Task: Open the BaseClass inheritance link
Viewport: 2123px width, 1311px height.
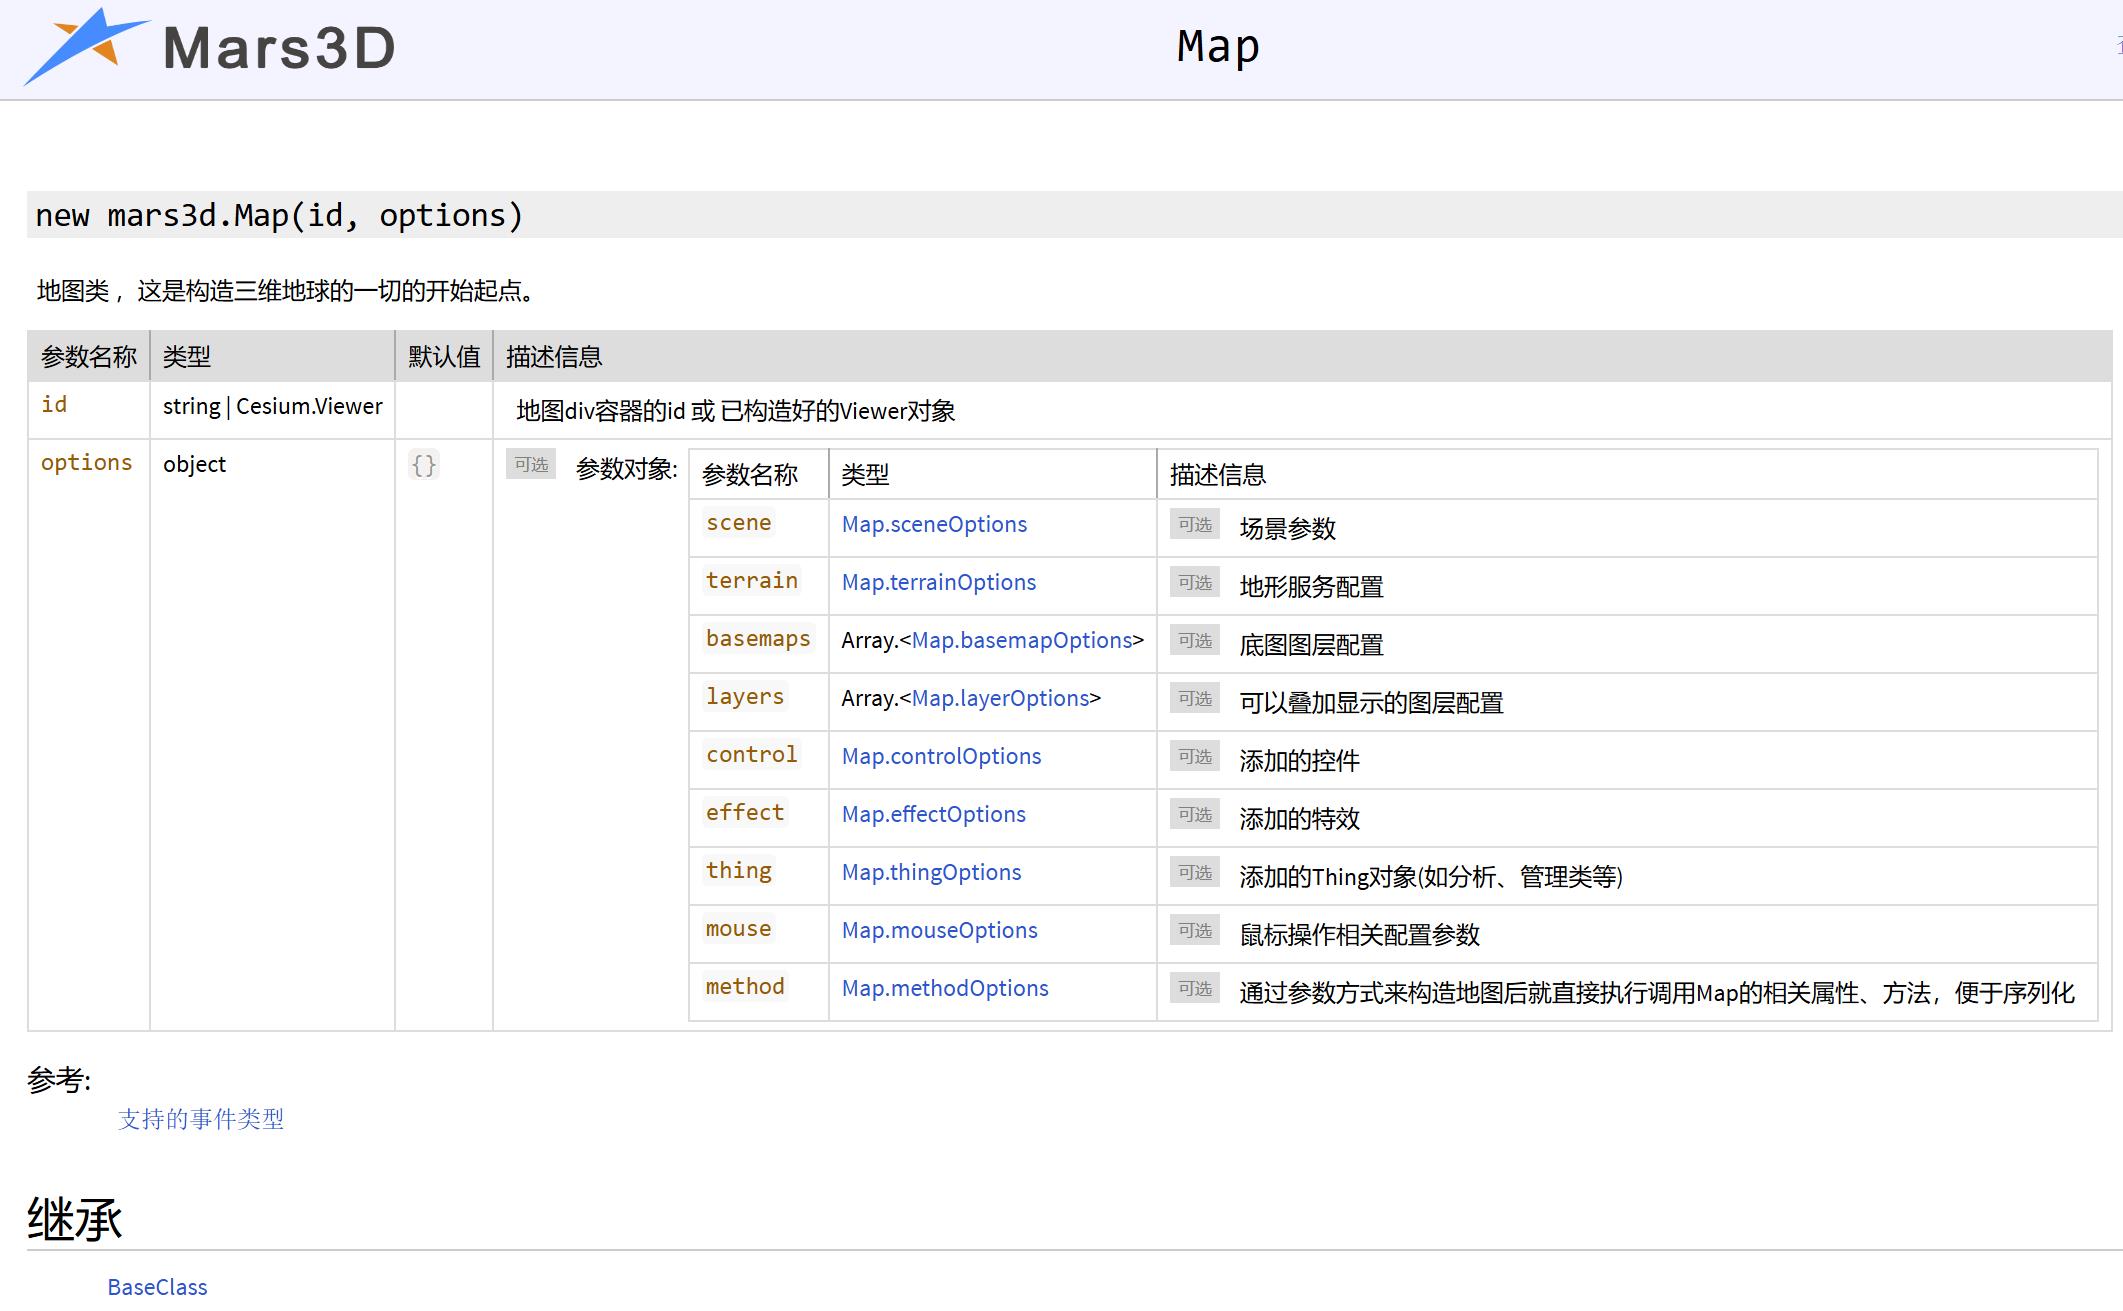Action: pos(157,1287)
